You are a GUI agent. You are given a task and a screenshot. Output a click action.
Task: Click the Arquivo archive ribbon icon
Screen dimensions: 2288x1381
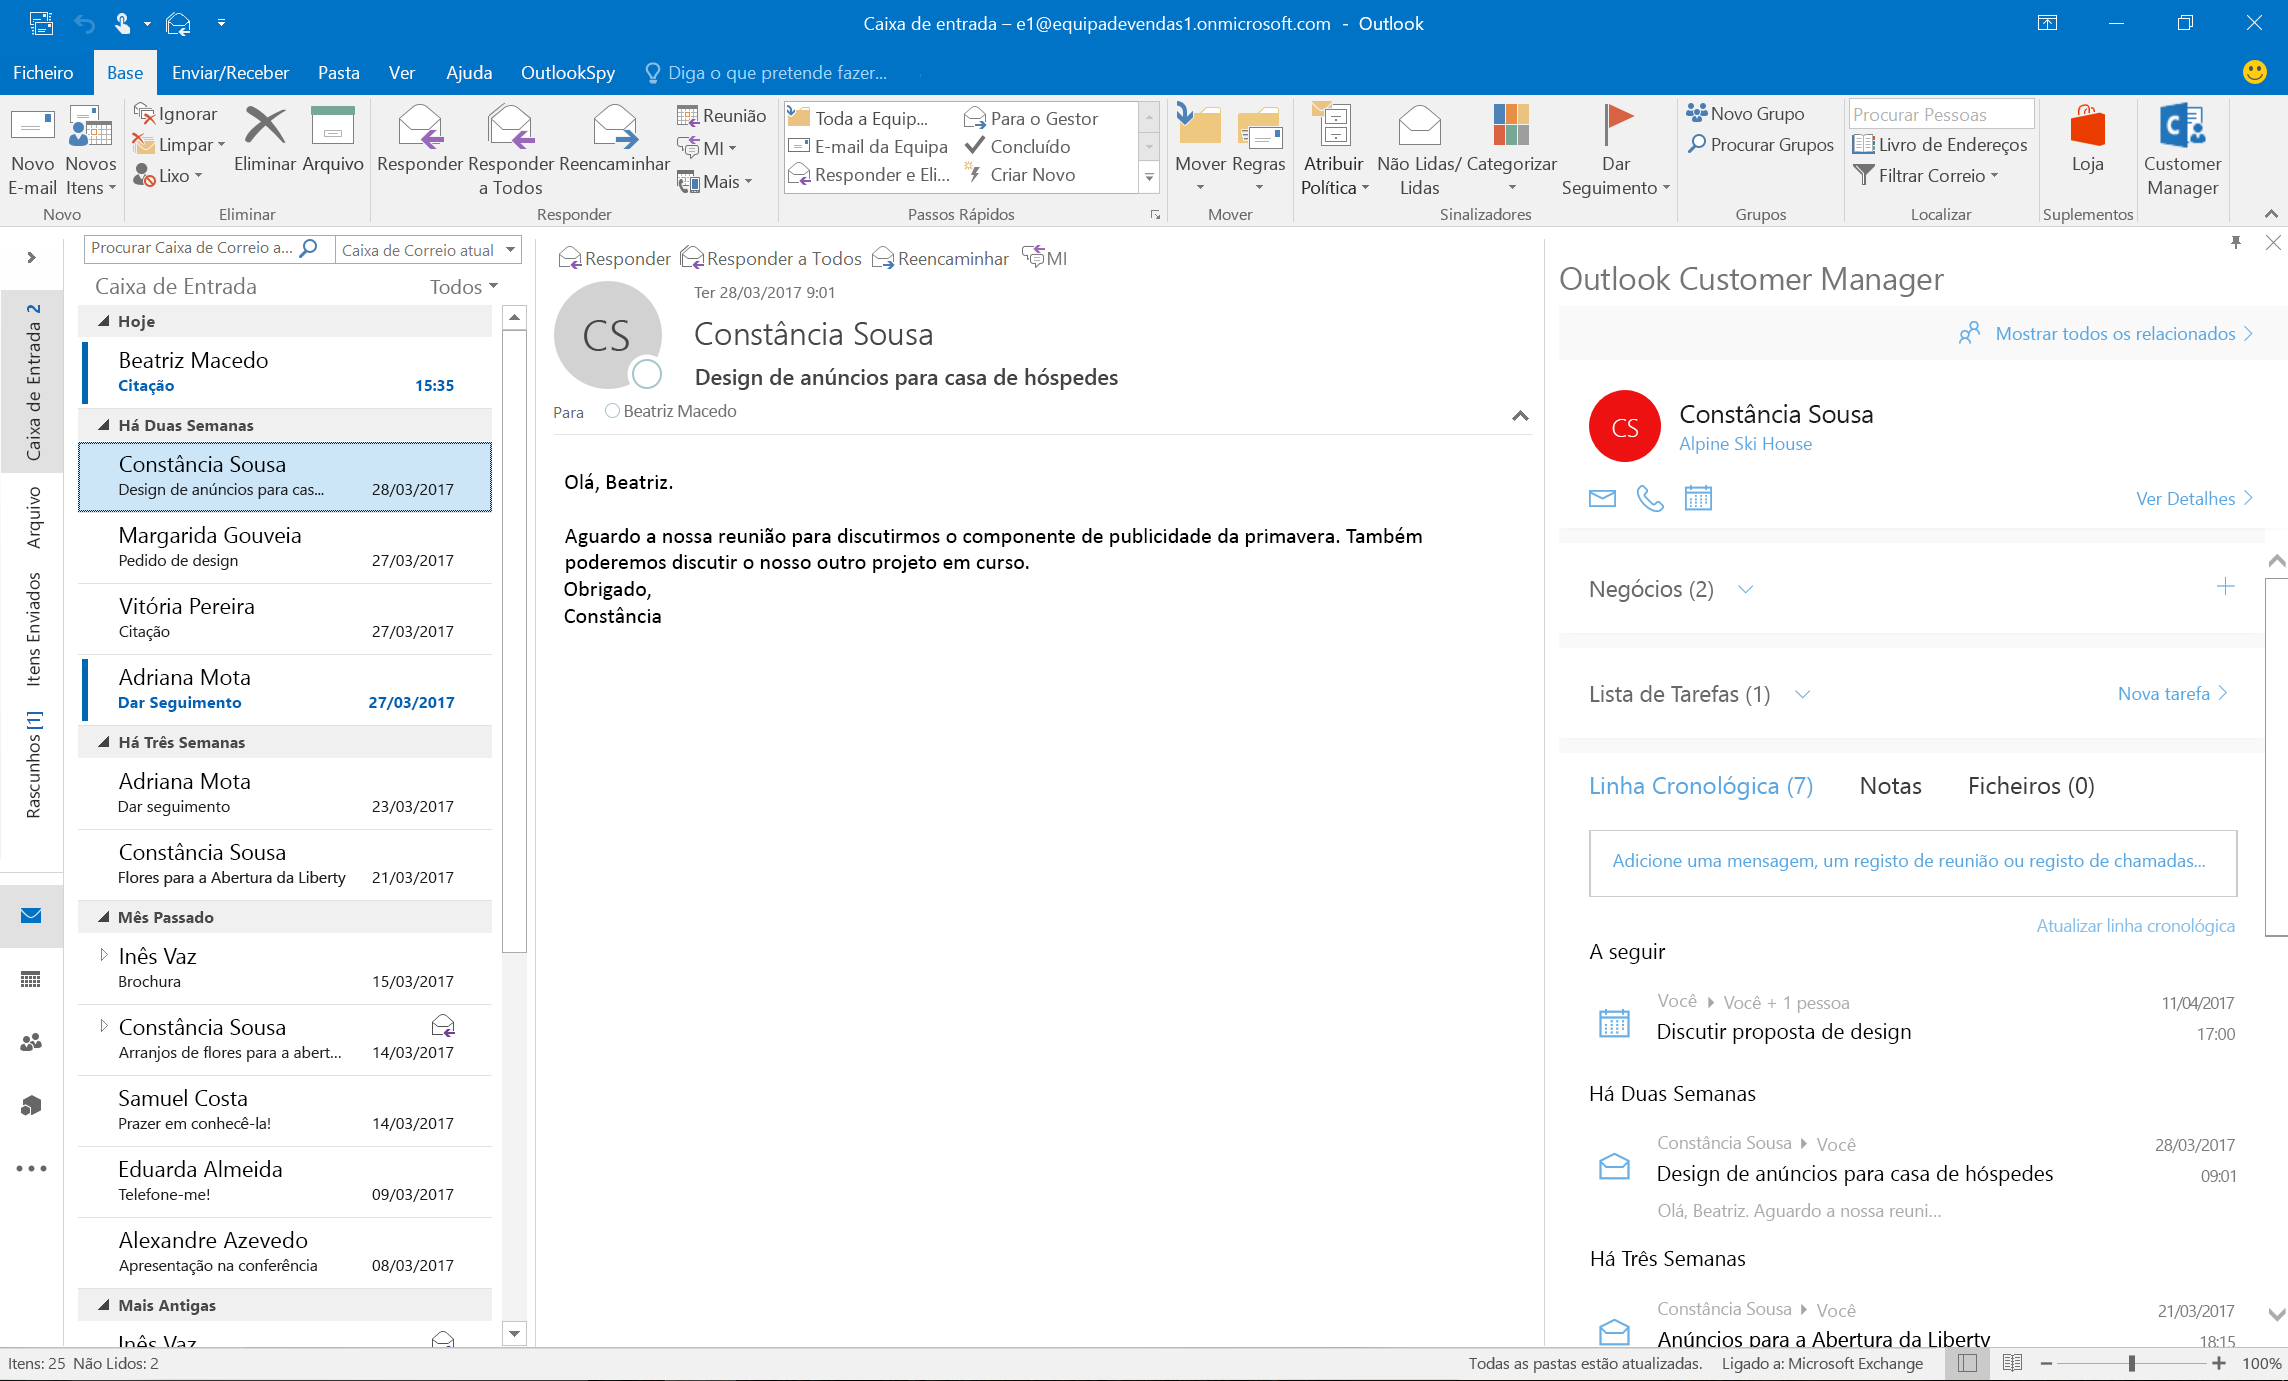pos(333,127)
